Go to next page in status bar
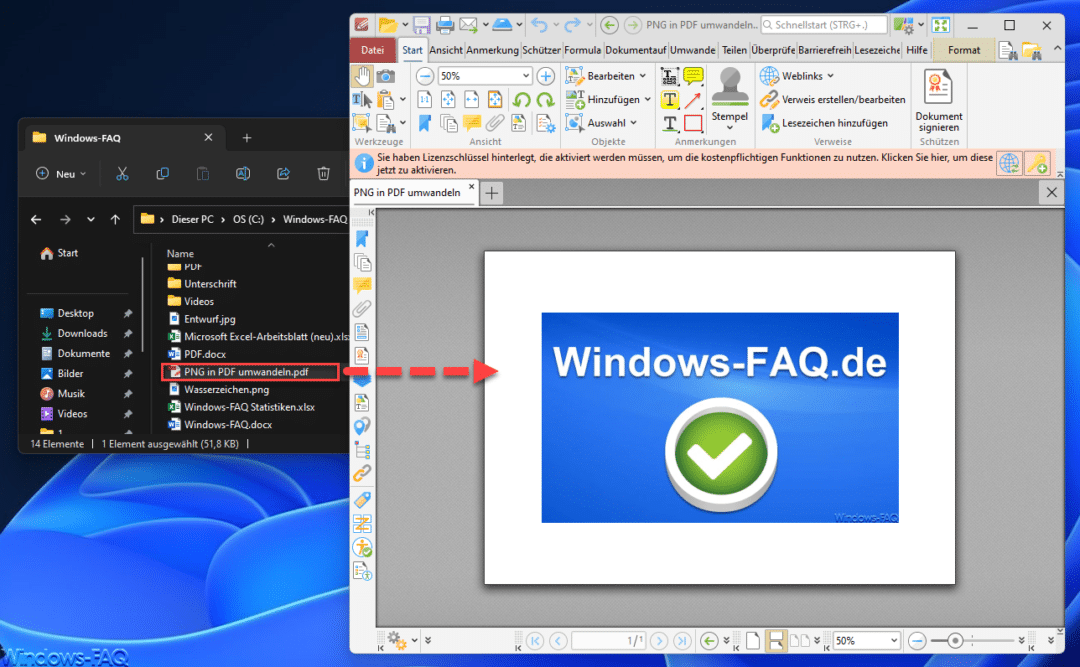 click(x=658, y=641)
